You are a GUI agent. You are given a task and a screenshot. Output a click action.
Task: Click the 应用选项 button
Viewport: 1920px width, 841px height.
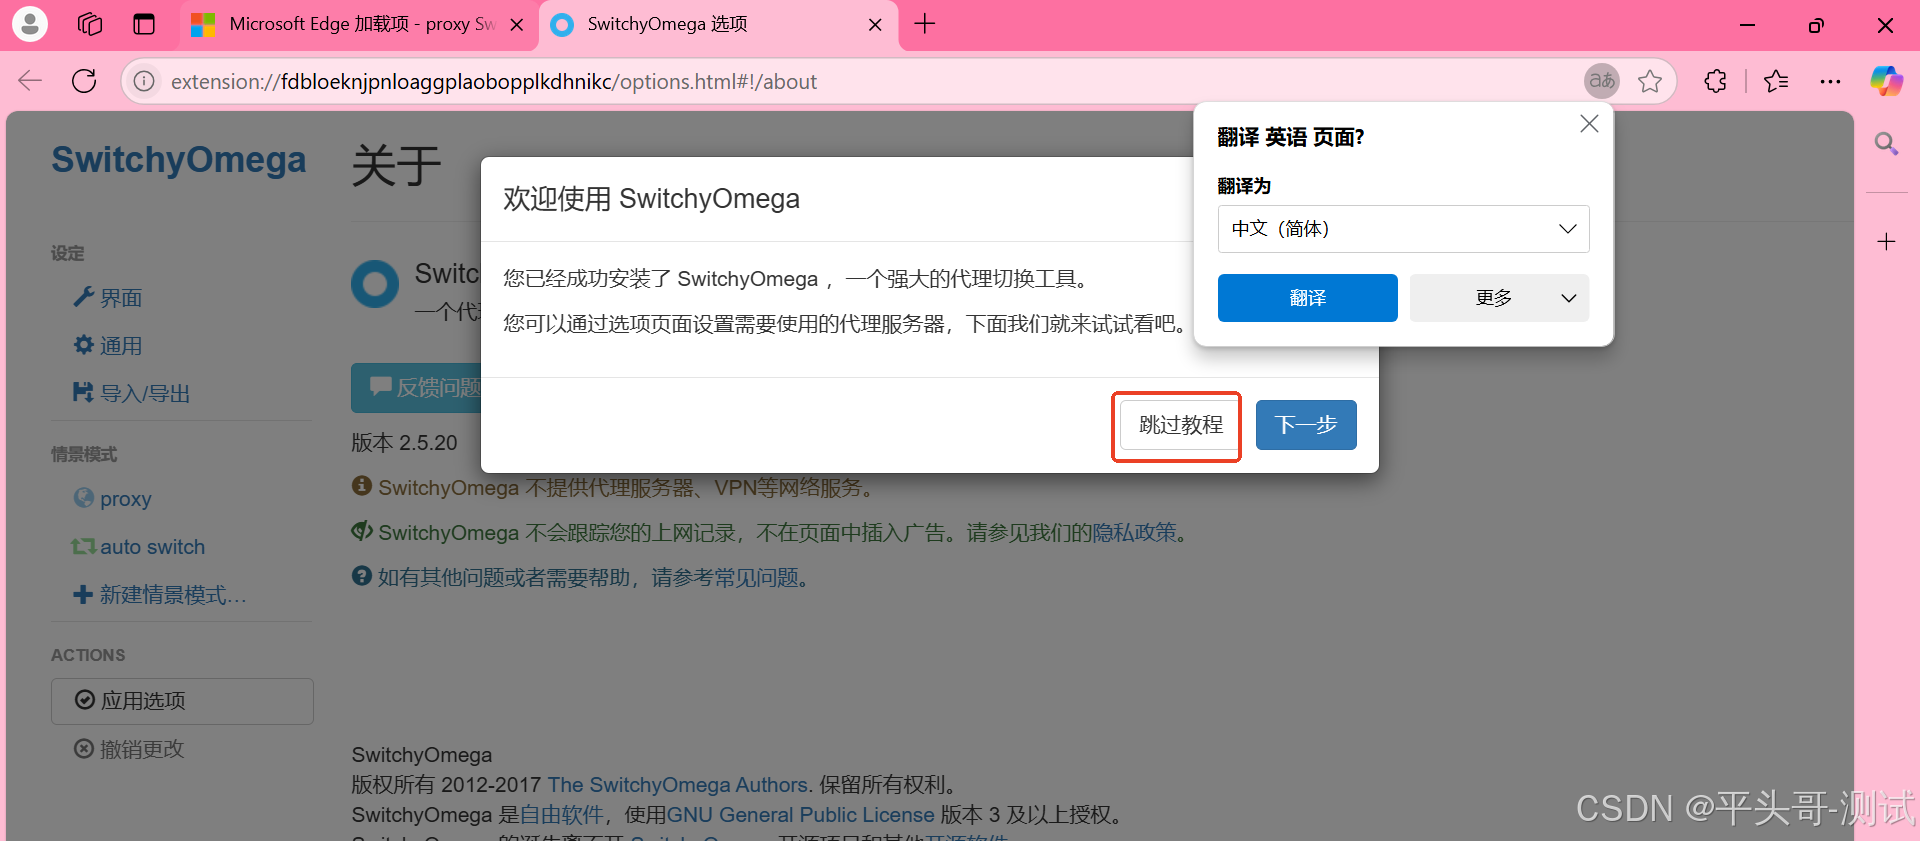(x=182, y=701)
